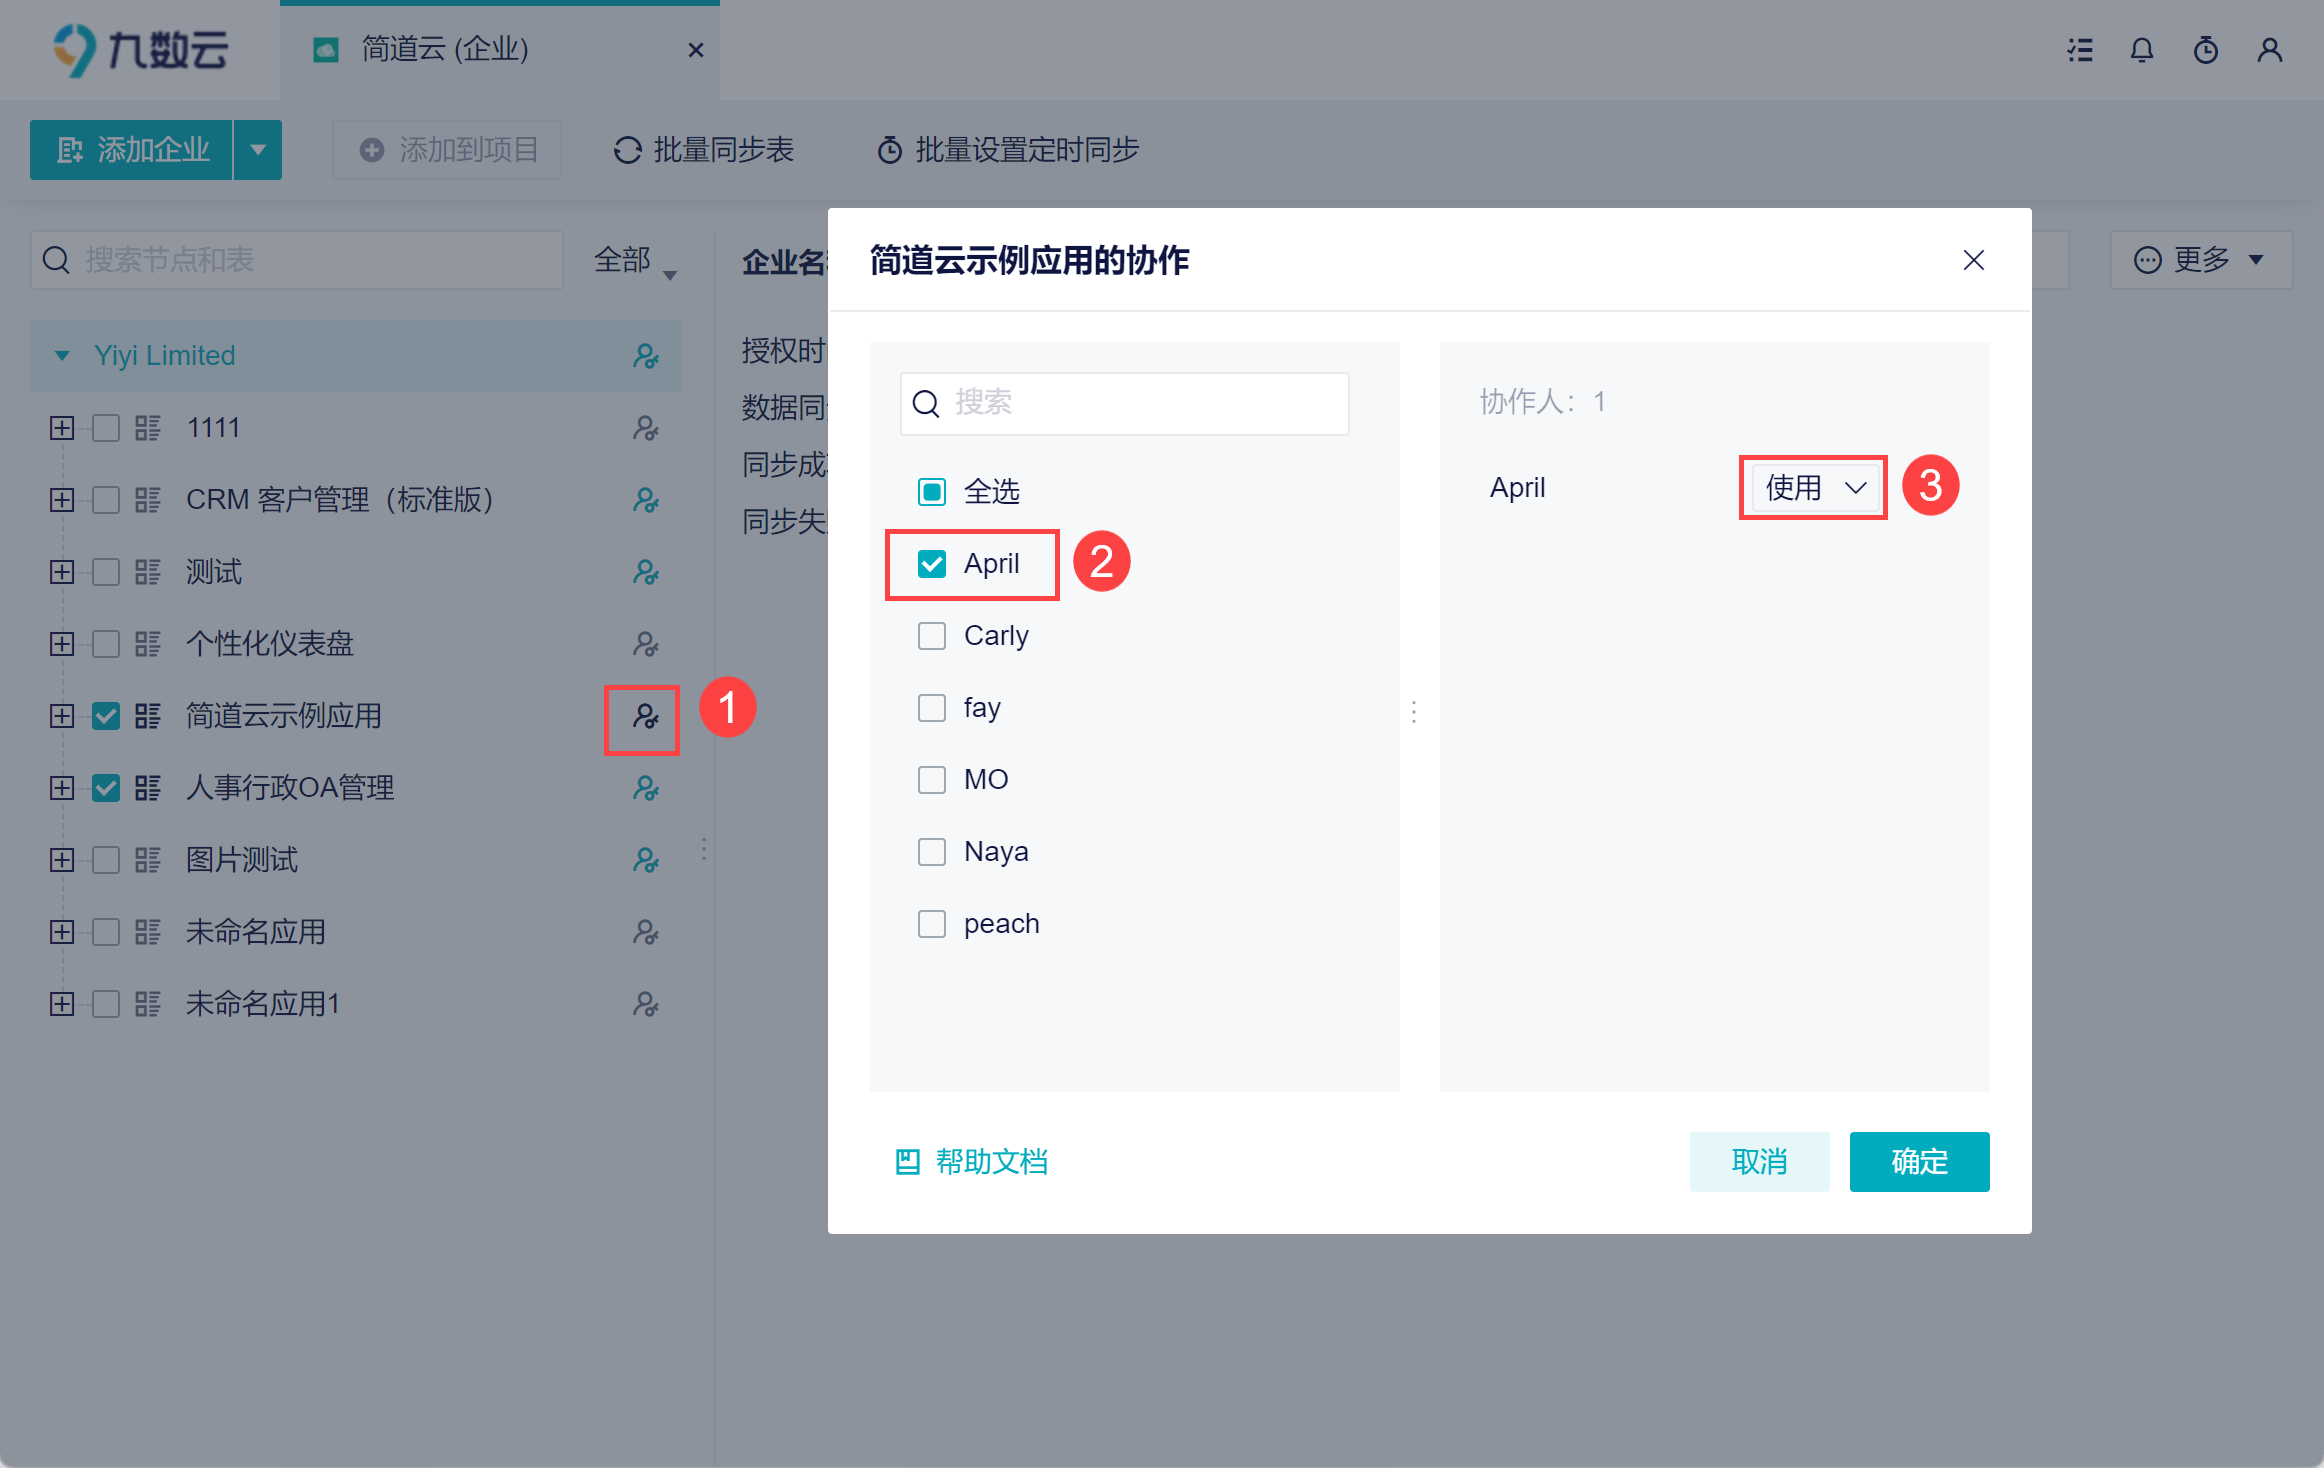Screen dimensions: 2324x1468
Task: Click 批量同步表 in the toolbar
Action: pyautogui.click(x=704, y=150)
